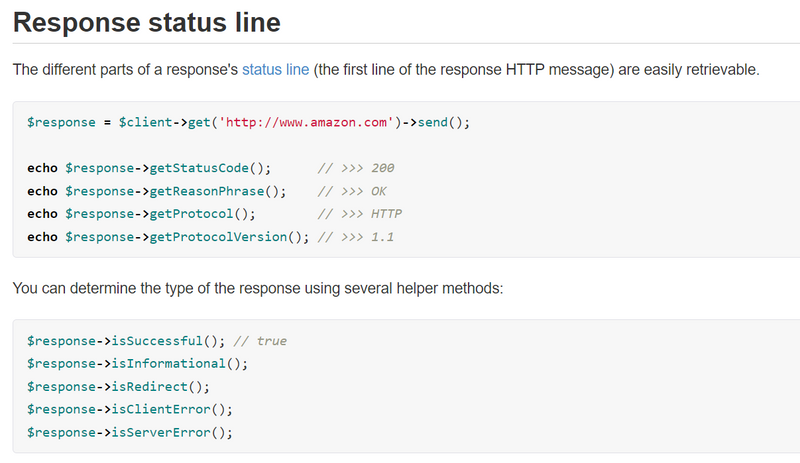Click the "// >>> 1.1" code comment

click(x=355, y=237)
